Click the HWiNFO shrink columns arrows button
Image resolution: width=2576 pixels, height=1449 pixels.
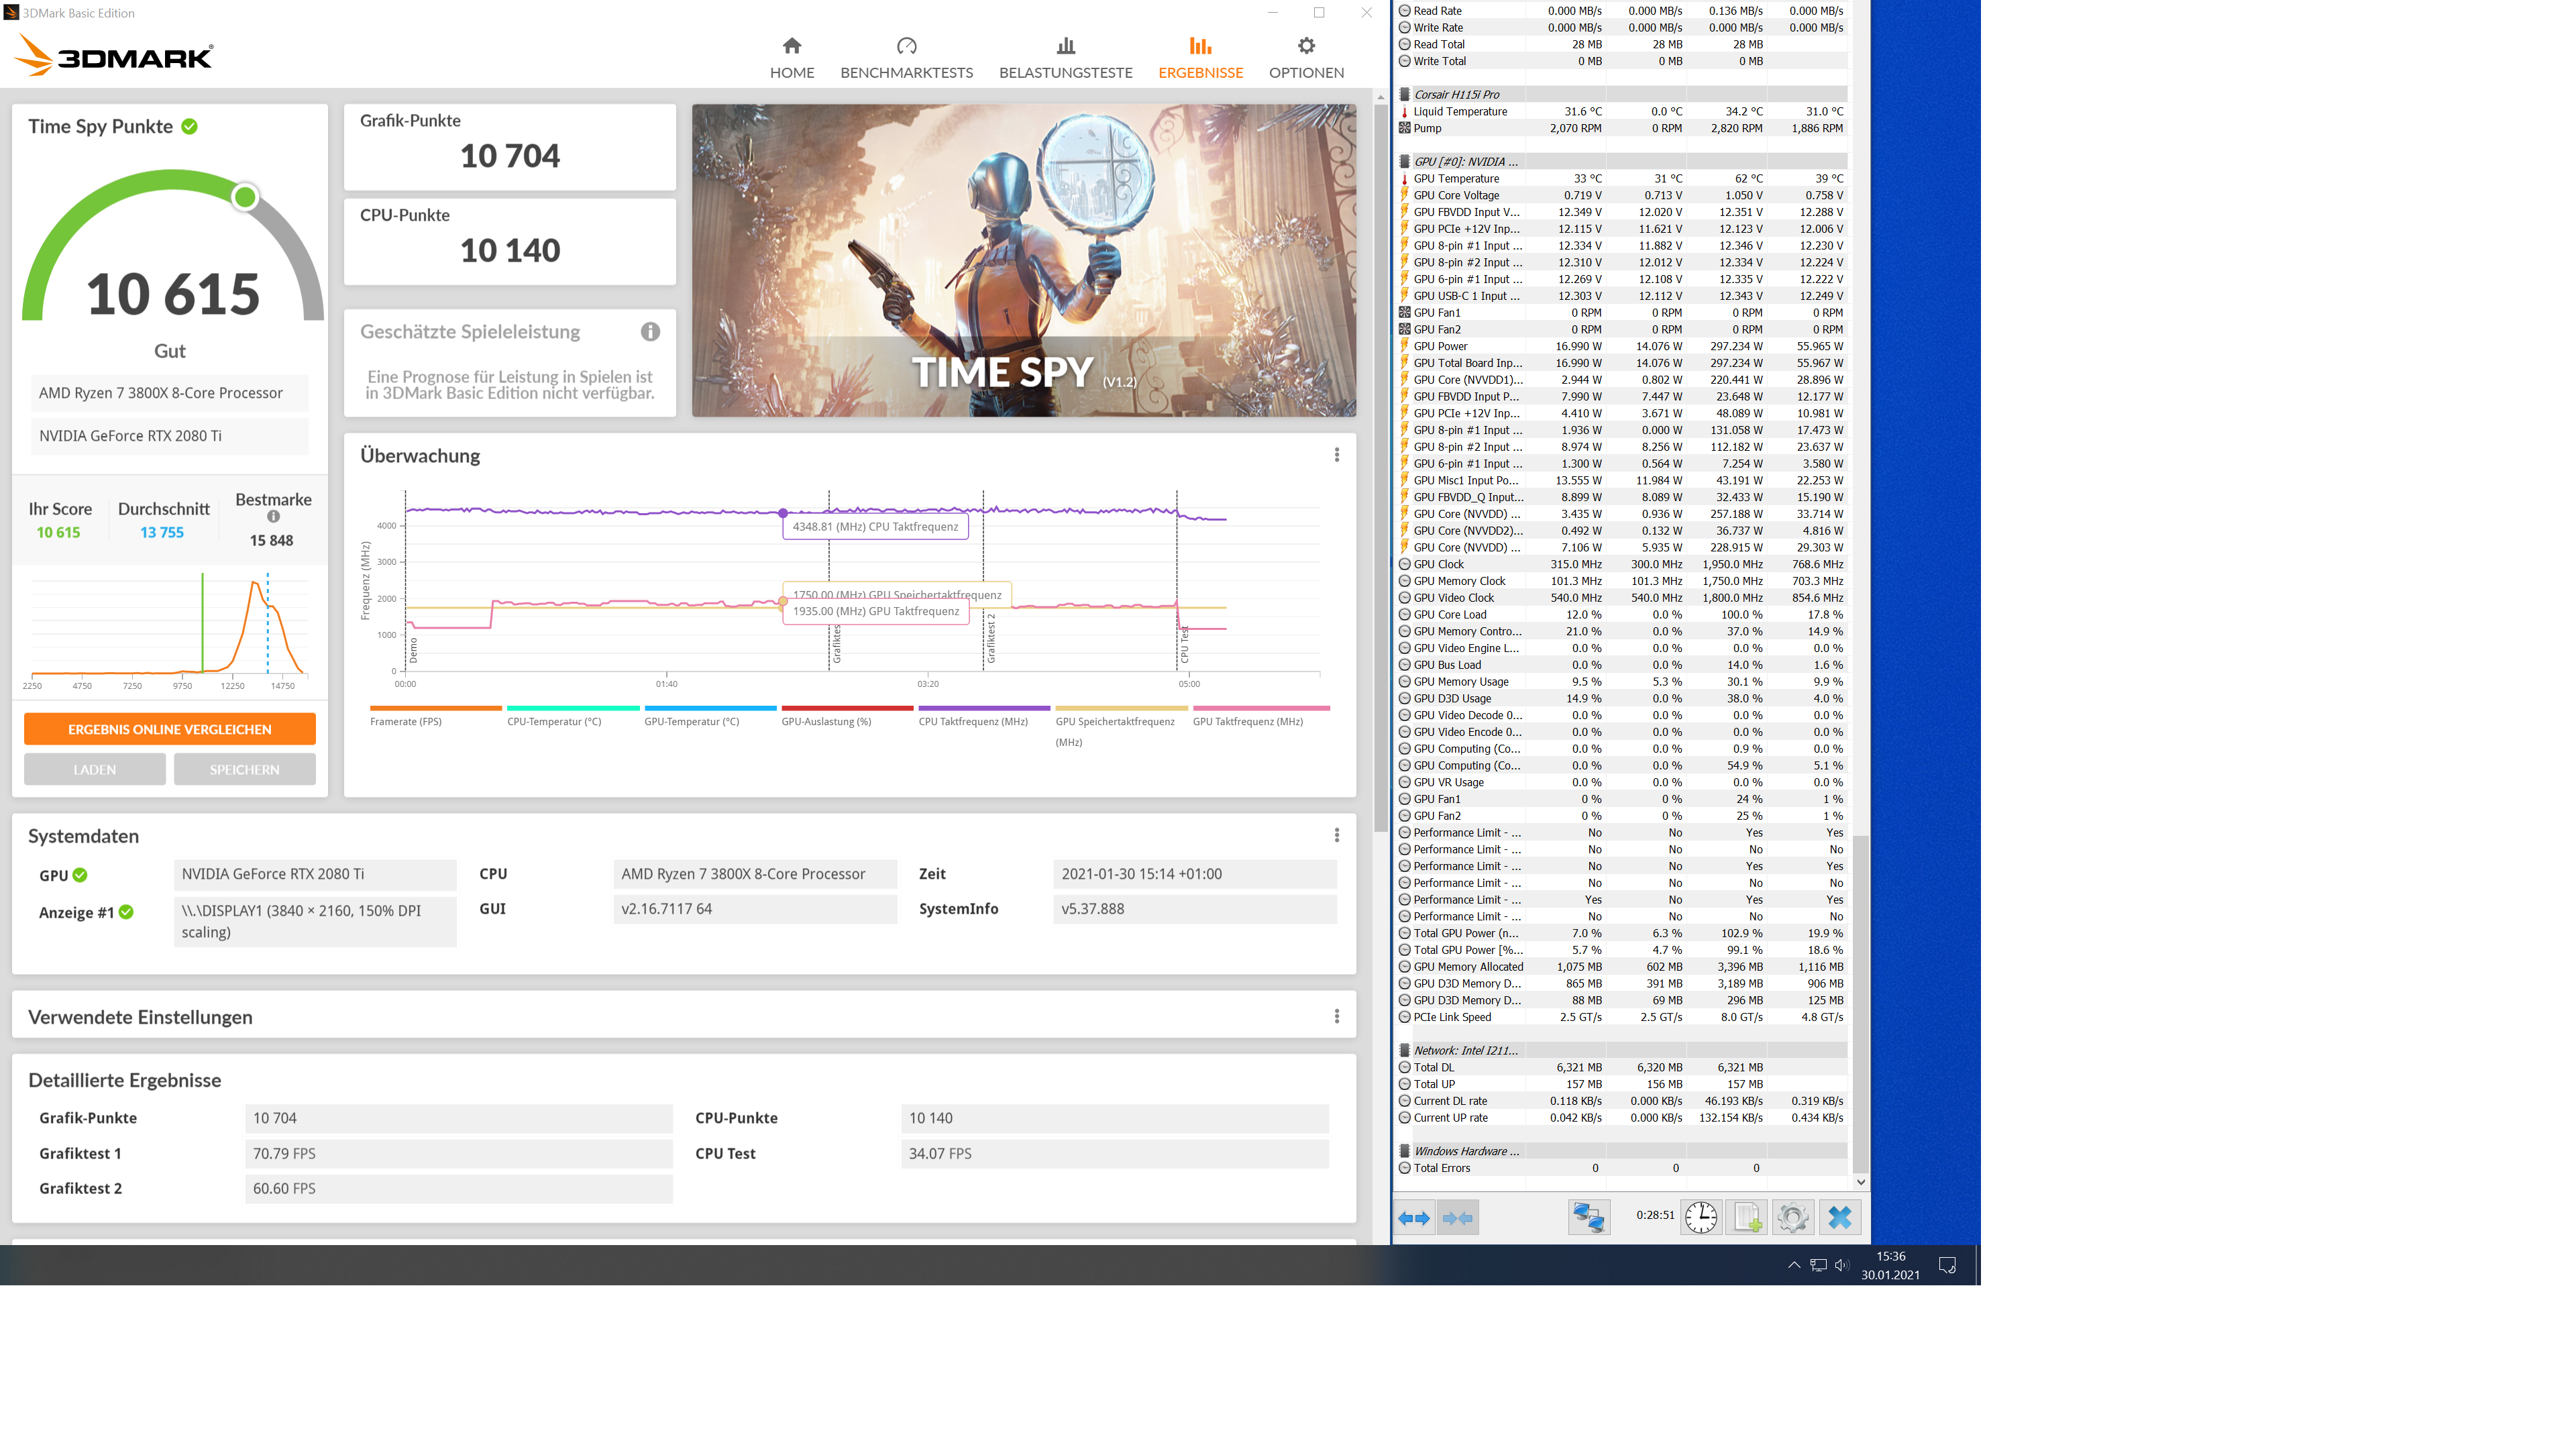[1458, 1217]
